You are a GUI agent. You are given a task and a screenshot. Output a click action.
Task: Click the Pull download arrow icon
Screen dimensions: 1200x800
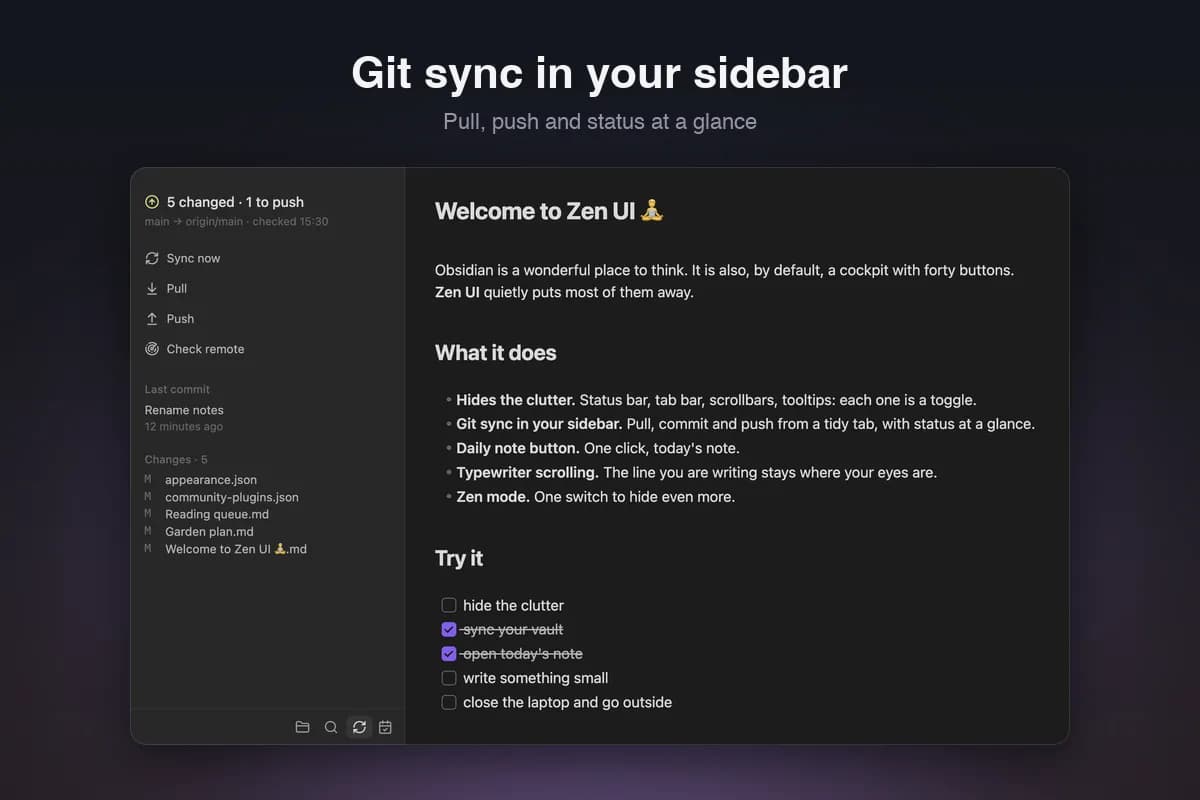point(152,288)
